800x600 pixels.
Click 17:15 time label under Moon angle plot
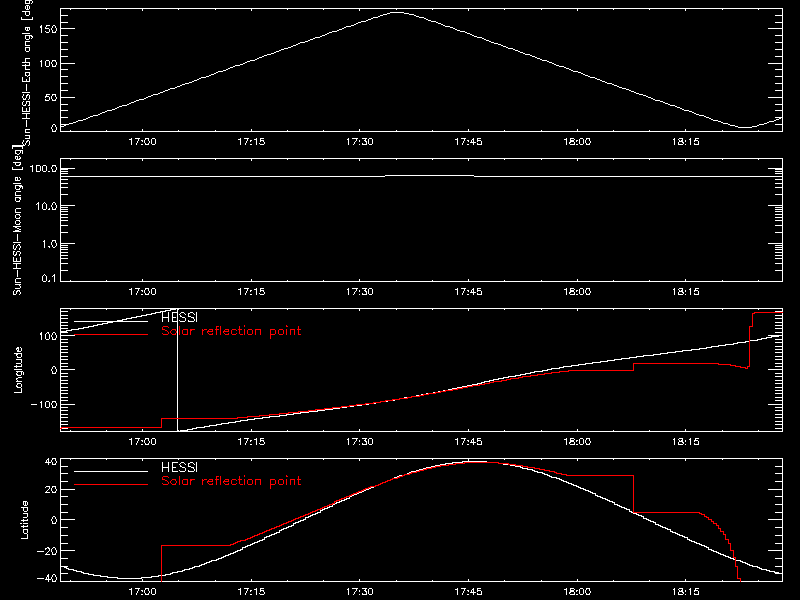[x=251, y=292]
